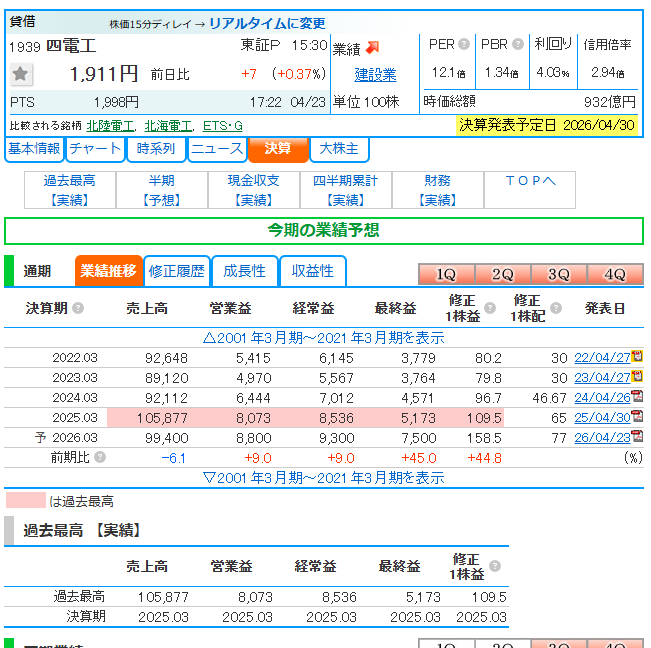Click リアルタイムに変更 link
Screen dimensions: 651x648
(x=267, y=23)
